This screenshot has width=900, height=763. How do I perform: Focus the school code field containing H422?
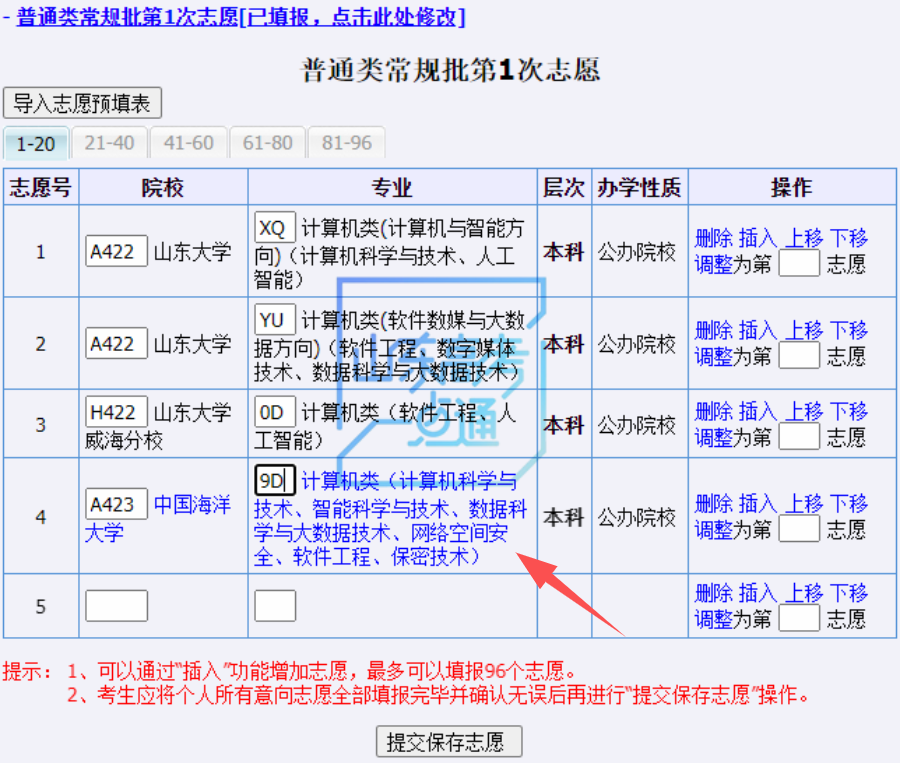[116, 412]
